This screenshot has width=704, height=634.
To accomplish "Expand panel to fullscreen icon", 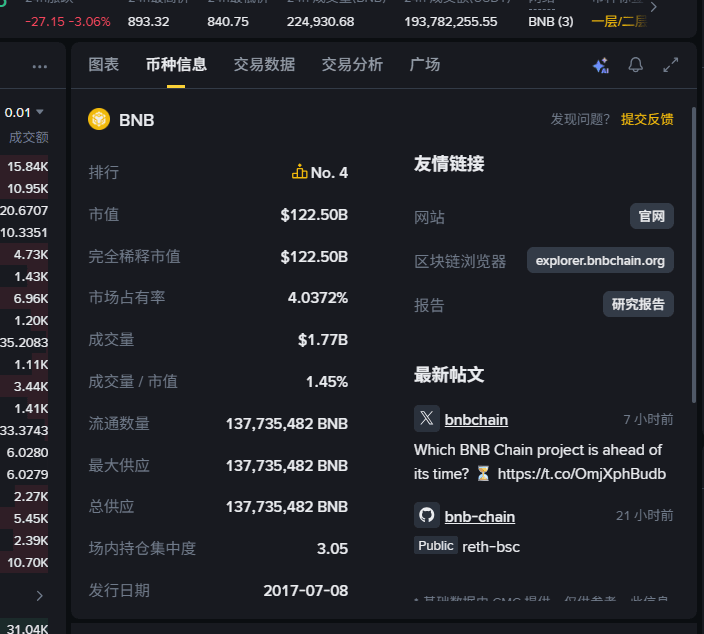I will 671,65.
